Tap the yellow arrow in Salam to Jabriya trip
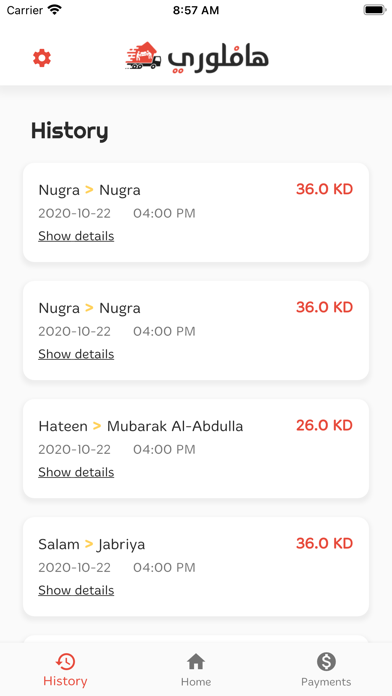Screen dimensions: 392x696 coord(89,544)
